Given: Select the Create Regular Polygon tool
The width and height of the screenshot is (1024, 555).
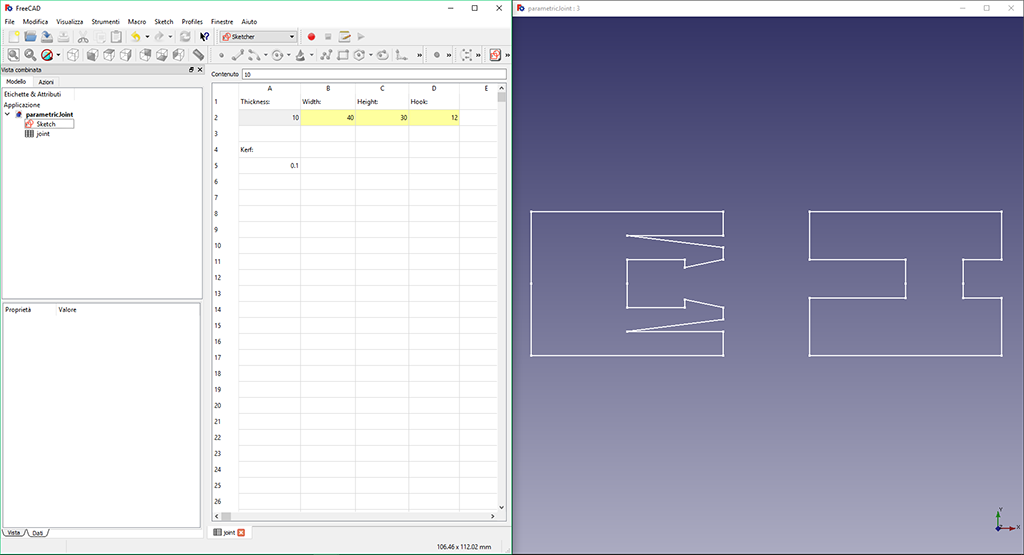Looking at the screenshot, I should (359, 56).
